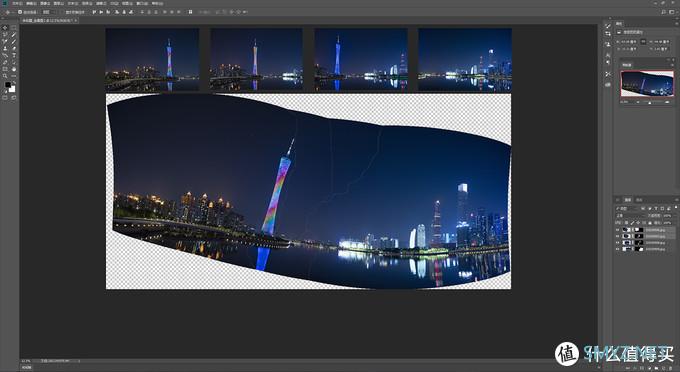680x372 pixels.
Task: Select the top layer's mask thumbnail
Action: 639,230
